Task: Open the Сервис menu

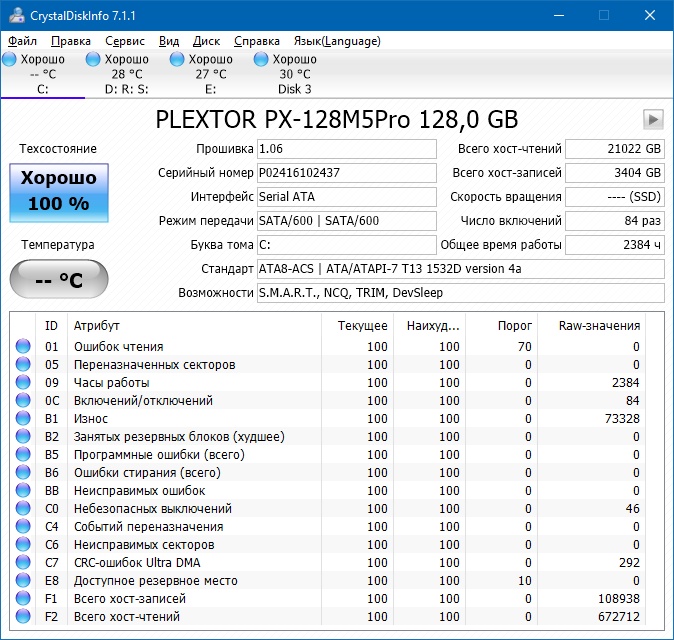Action: tap(125, 41)
